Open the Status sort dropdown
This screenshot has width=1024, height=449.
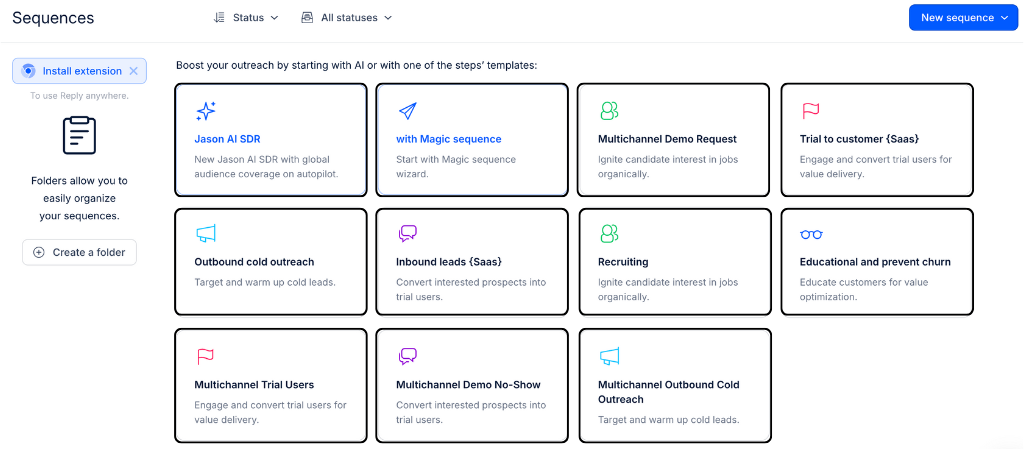pyautogui.click(x=246, y=18)
